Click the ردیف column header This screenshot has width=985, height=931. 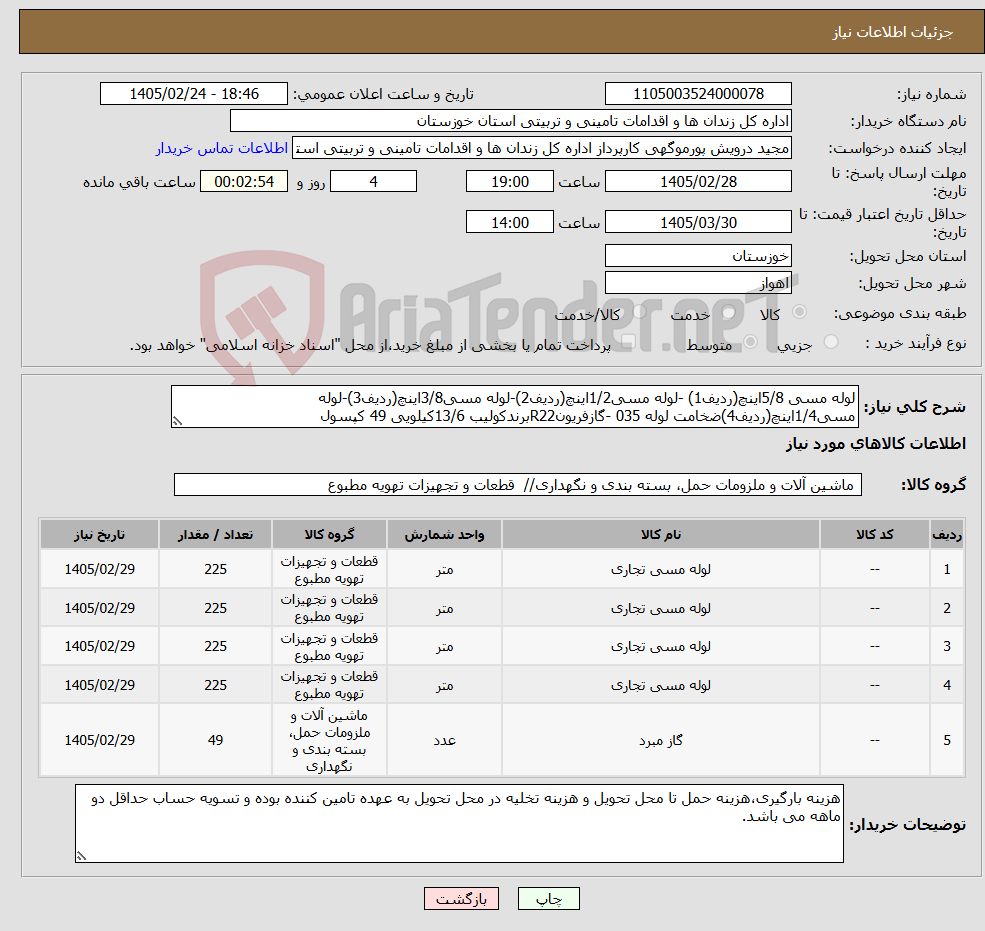click(947, 535)
